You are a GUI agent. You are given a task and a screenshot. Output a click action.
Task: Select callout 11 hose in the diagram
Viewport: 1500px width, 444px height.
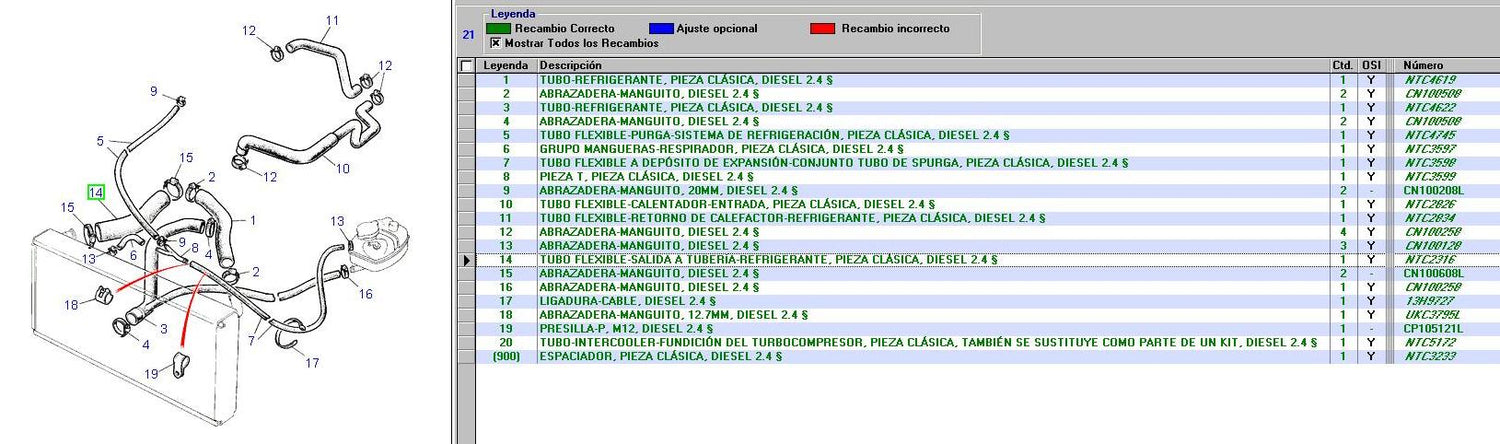pyautogui.click(x=332, y=20)
